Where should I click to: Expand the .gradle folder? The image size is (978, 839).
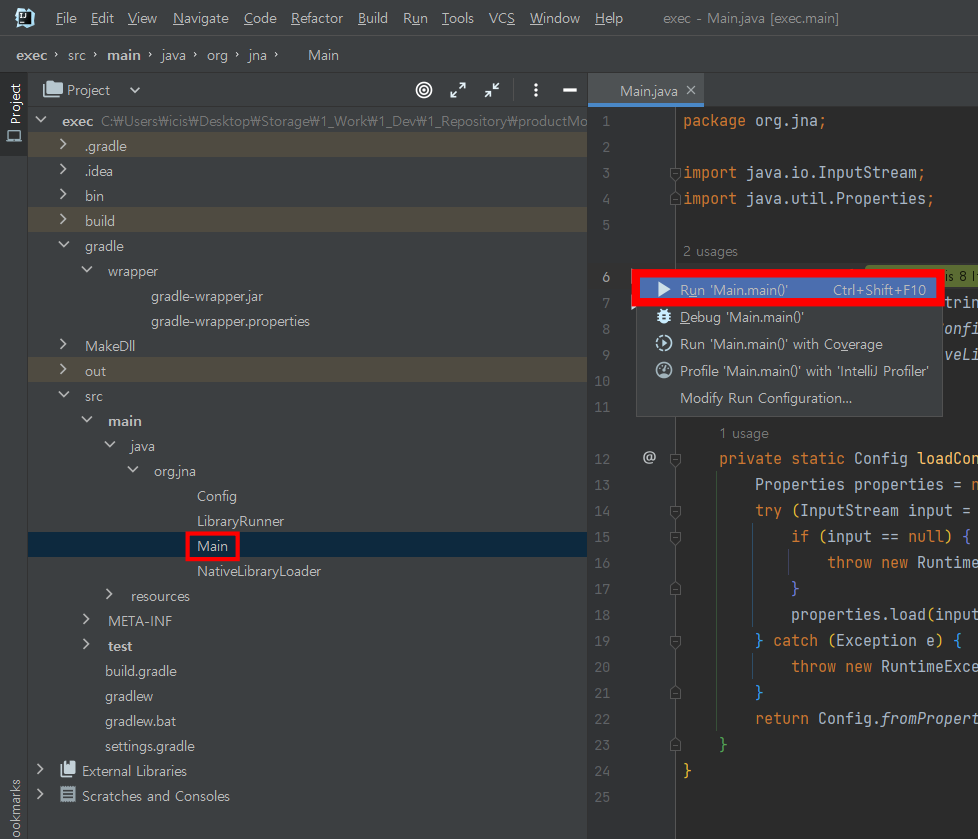tap(63, 145)
